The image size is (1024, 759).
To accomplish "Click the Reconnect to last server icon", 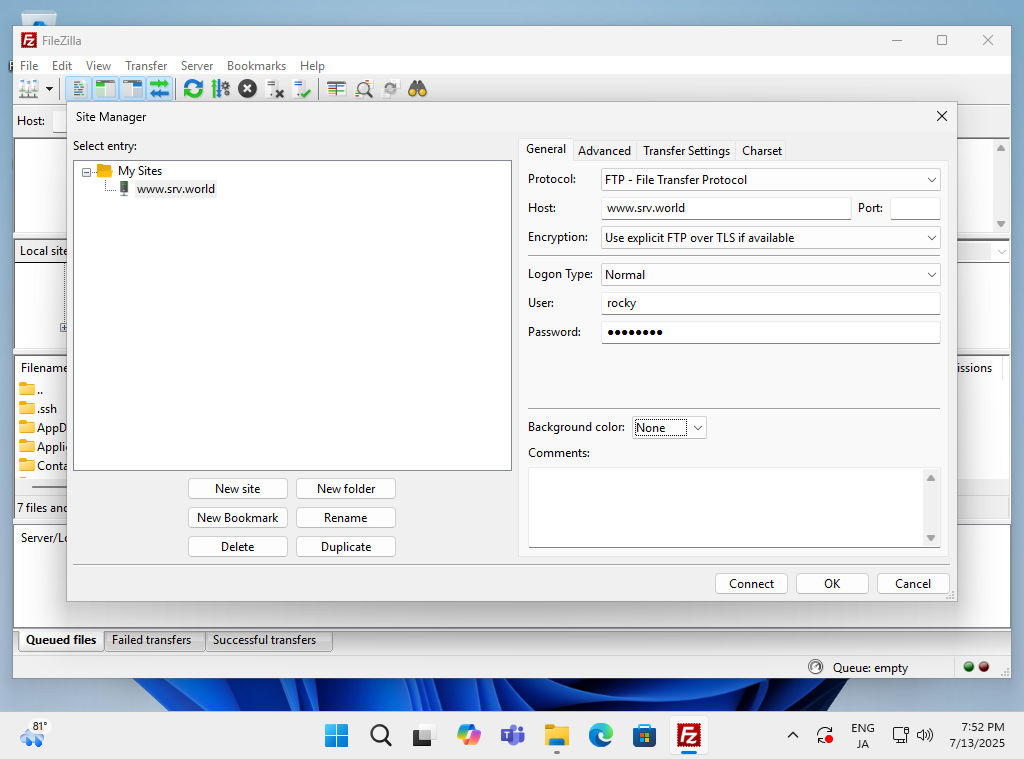I will point(302,89).
